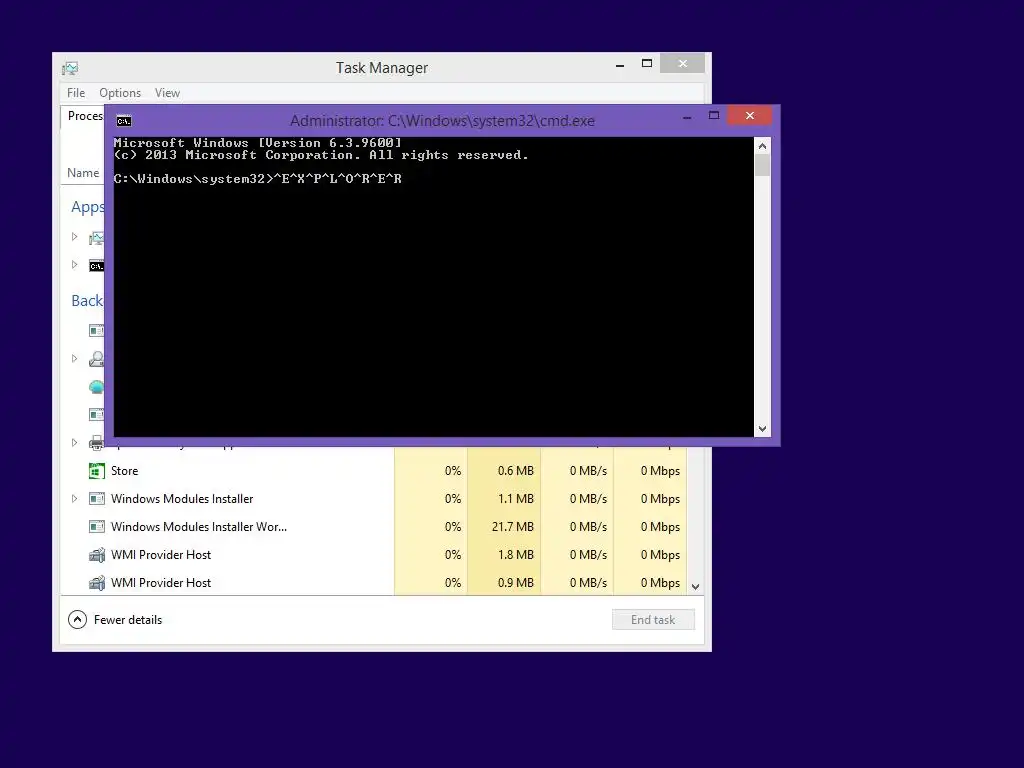The image size is (1024, 768).
Task: Select the user search process icon
Action: coord(97,359)
